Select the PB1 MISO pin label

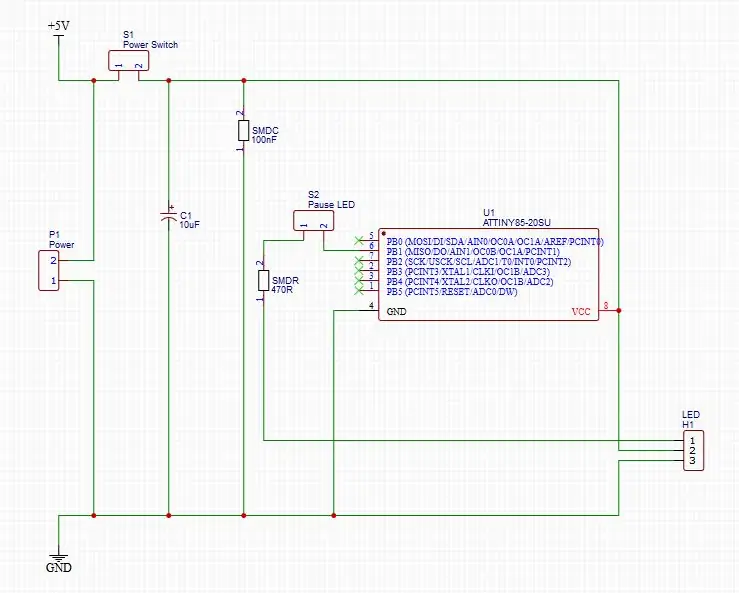473,252
